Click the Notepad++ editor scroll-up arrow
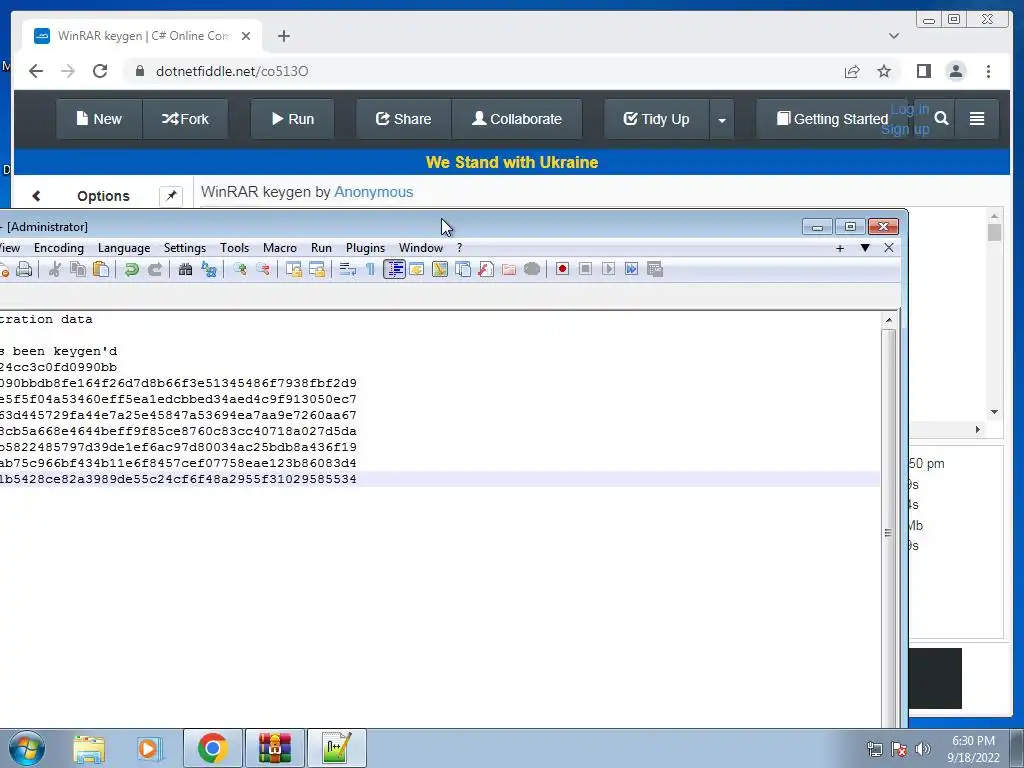This screenshot has width=1024, height=768. [888, 320]
